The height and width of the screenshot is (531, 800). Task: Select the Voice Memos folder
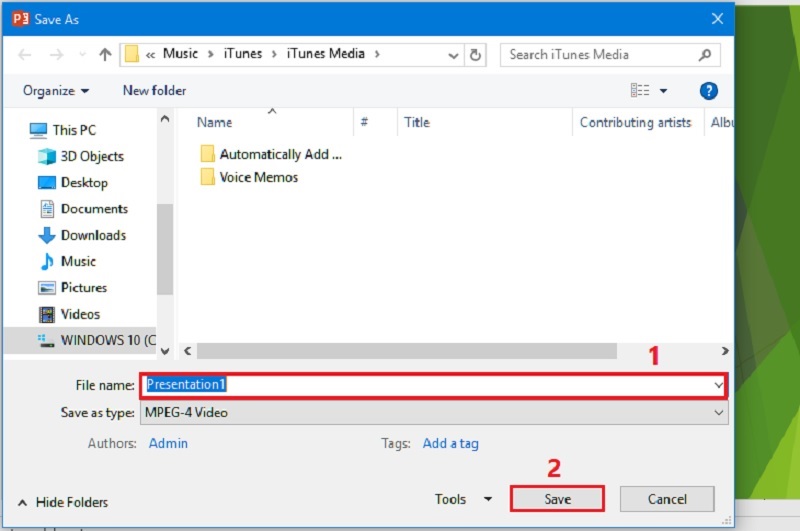point(258,177)
